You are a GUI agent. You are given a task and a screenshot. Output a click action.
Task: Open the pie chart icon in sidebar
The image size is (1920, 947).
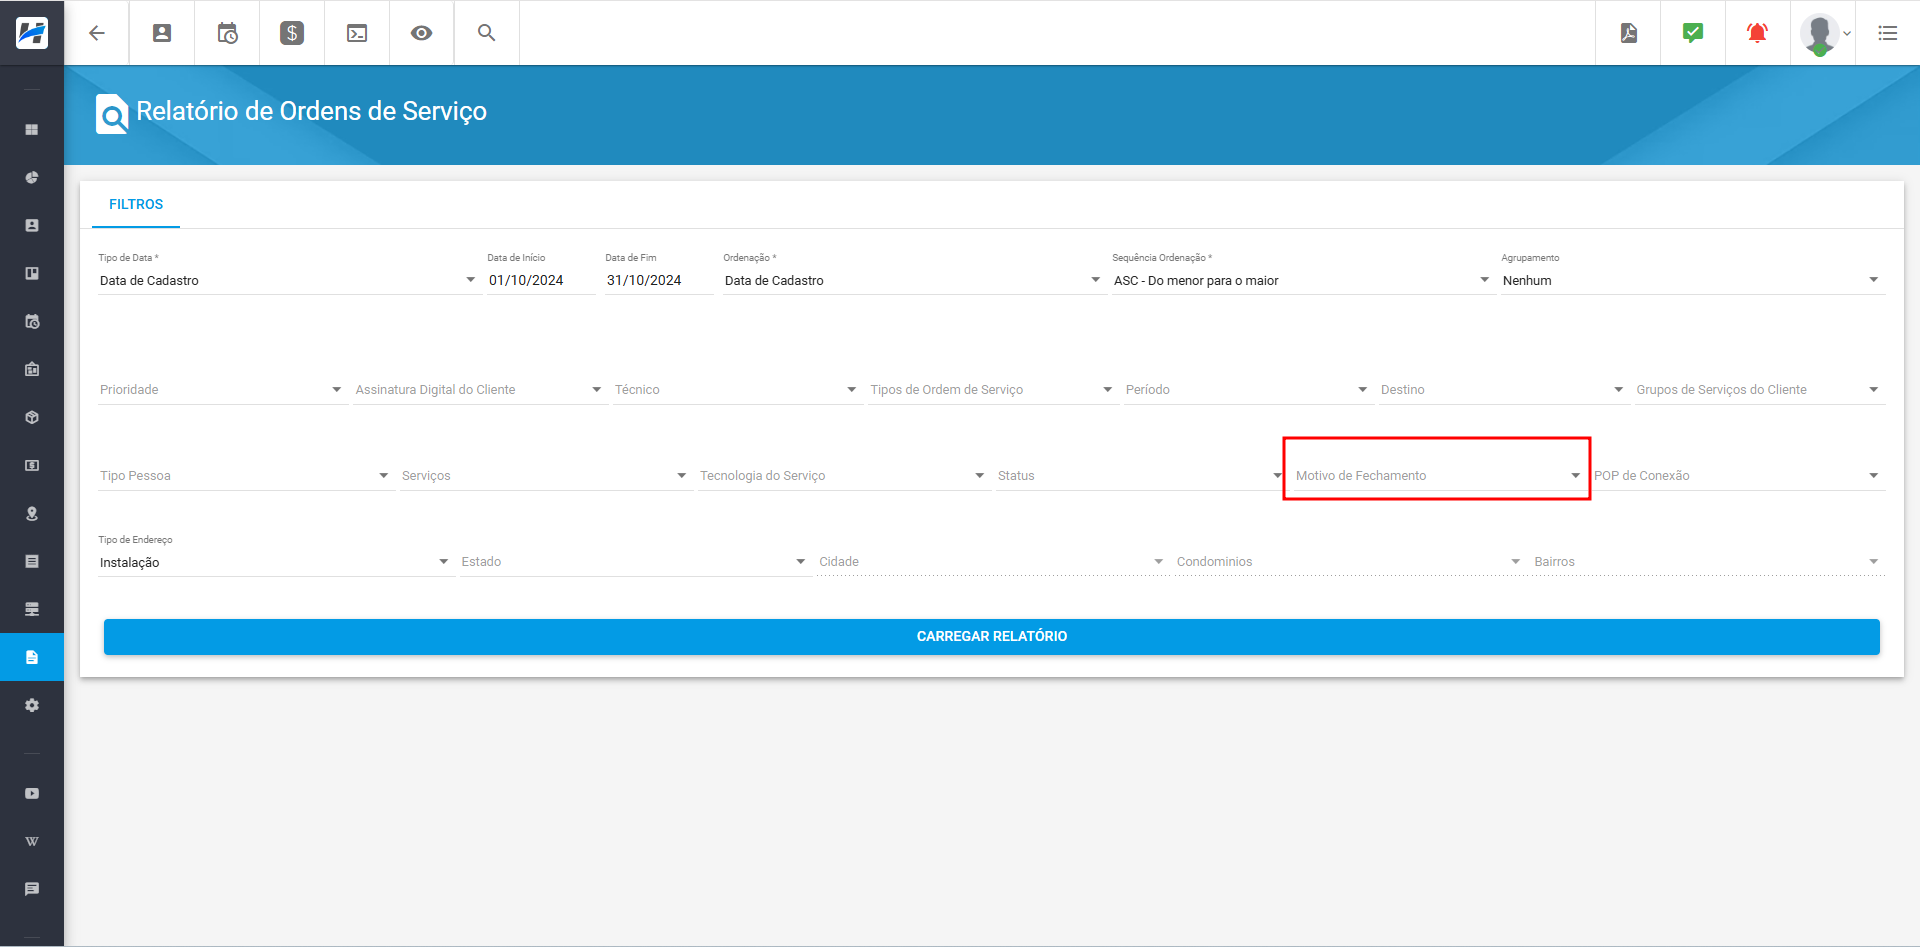[32, 178]
